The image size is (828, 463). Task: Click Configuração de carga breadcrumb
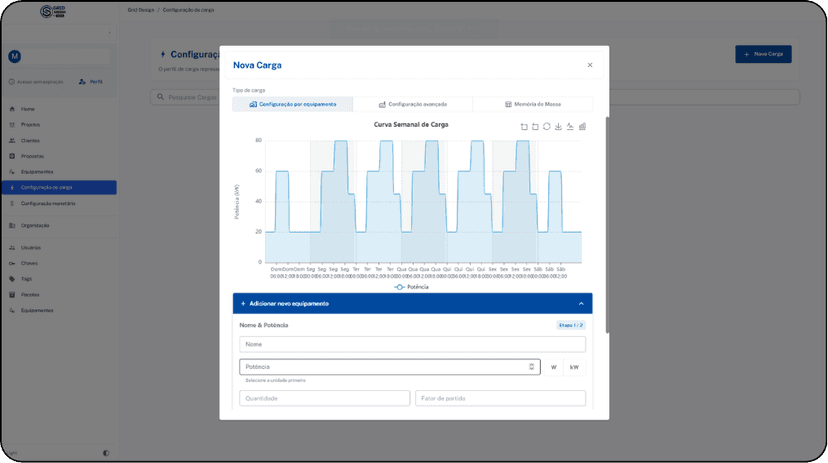click(188, 10)
